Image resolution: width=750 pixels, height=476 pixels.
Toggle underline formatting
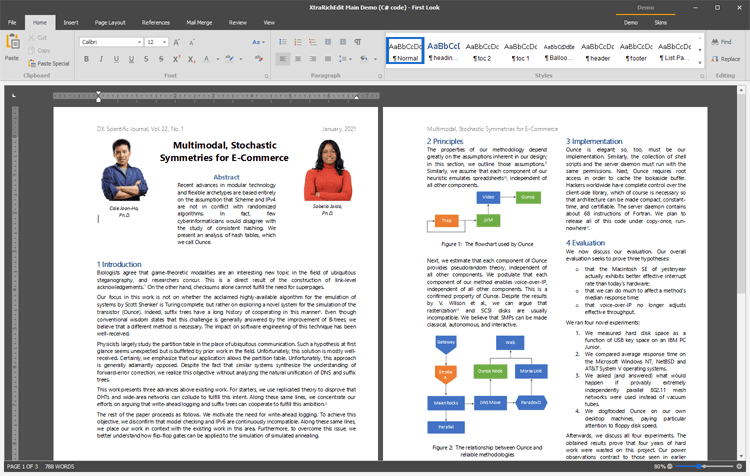(116, 59)
